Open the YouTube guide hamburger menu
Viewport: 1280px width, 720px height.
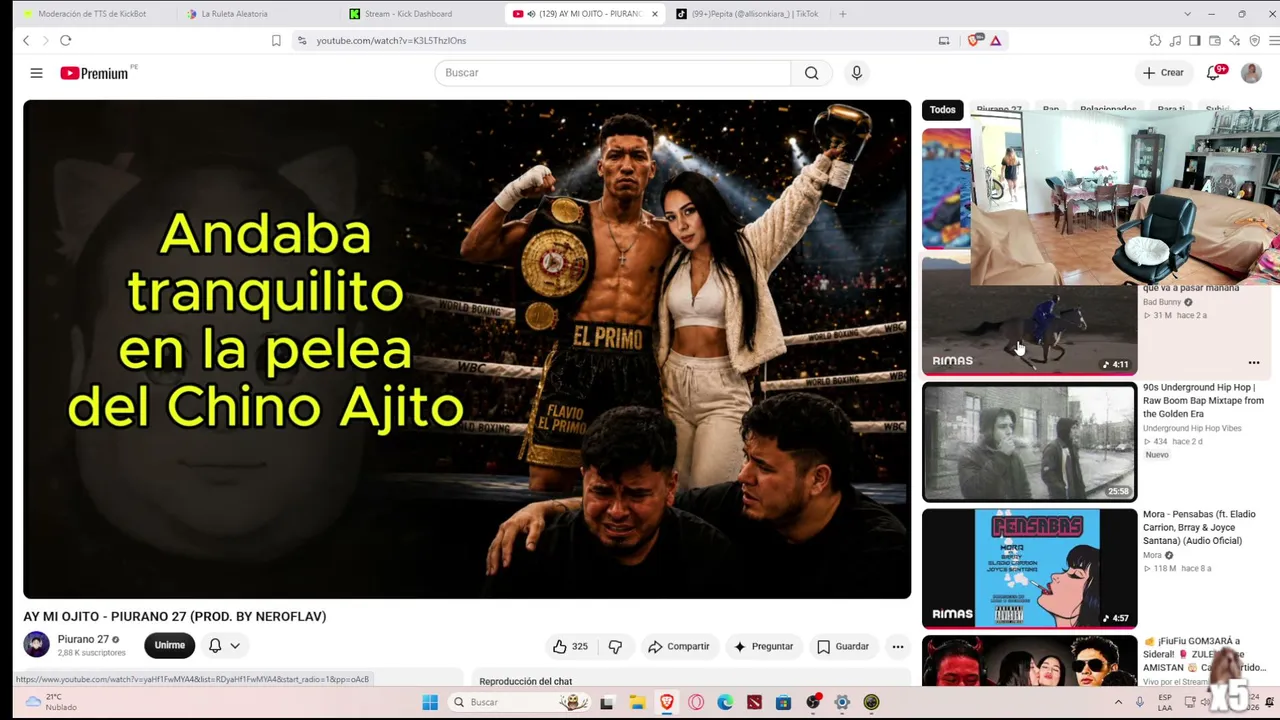(36, 73)
